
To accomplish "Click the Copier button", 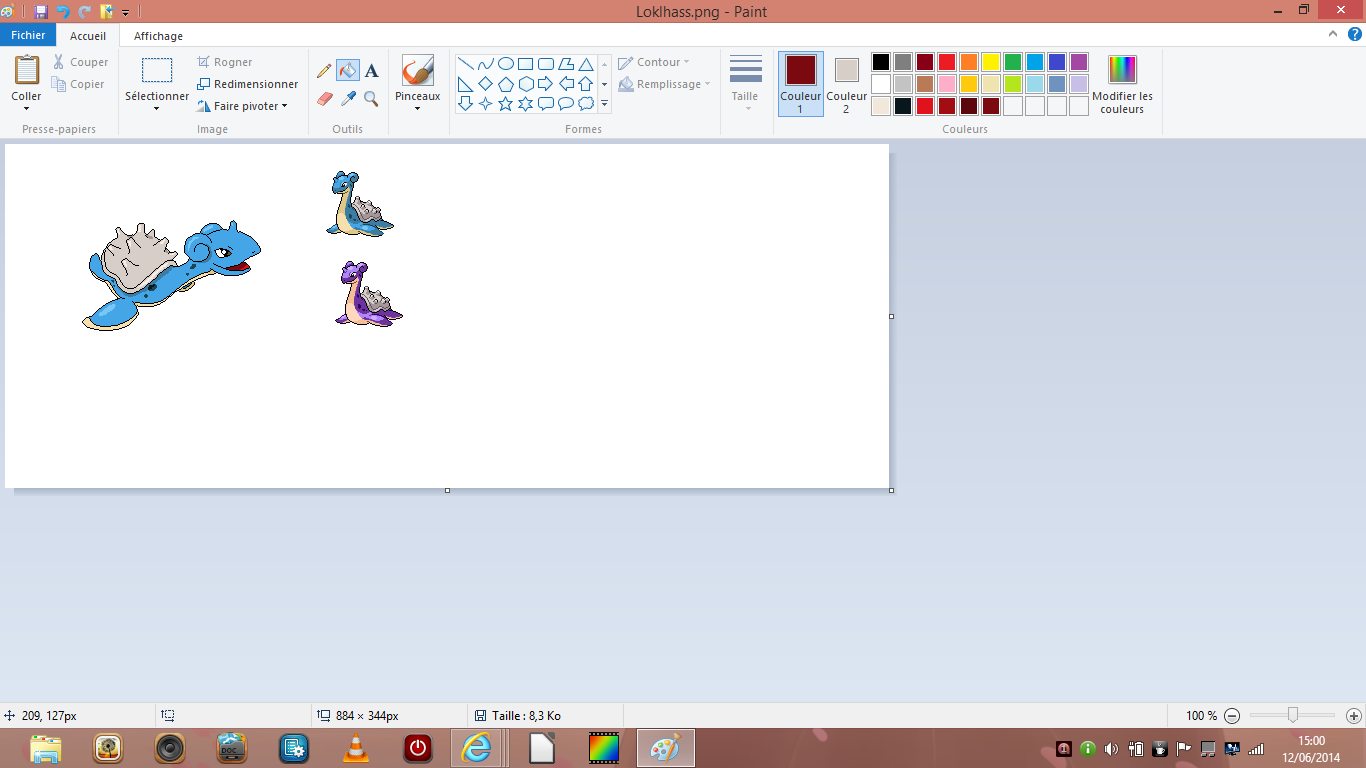I will tap(79, 84).
